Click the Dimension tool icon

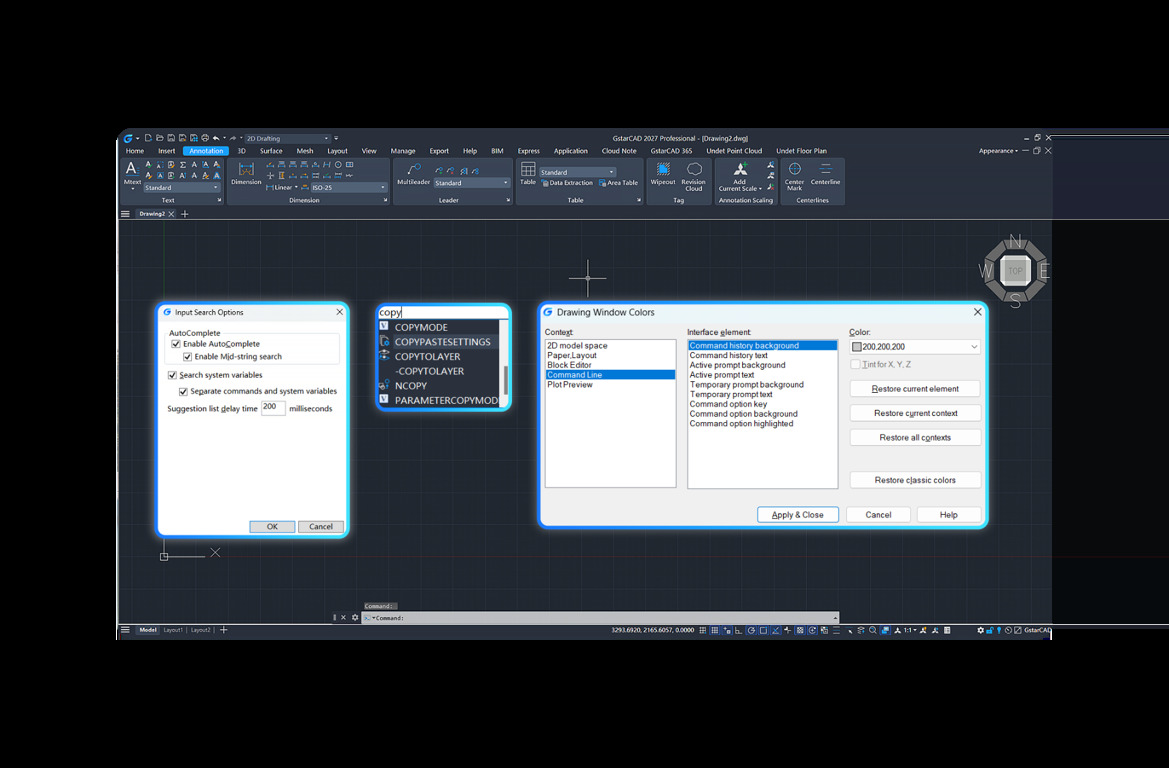246,170
